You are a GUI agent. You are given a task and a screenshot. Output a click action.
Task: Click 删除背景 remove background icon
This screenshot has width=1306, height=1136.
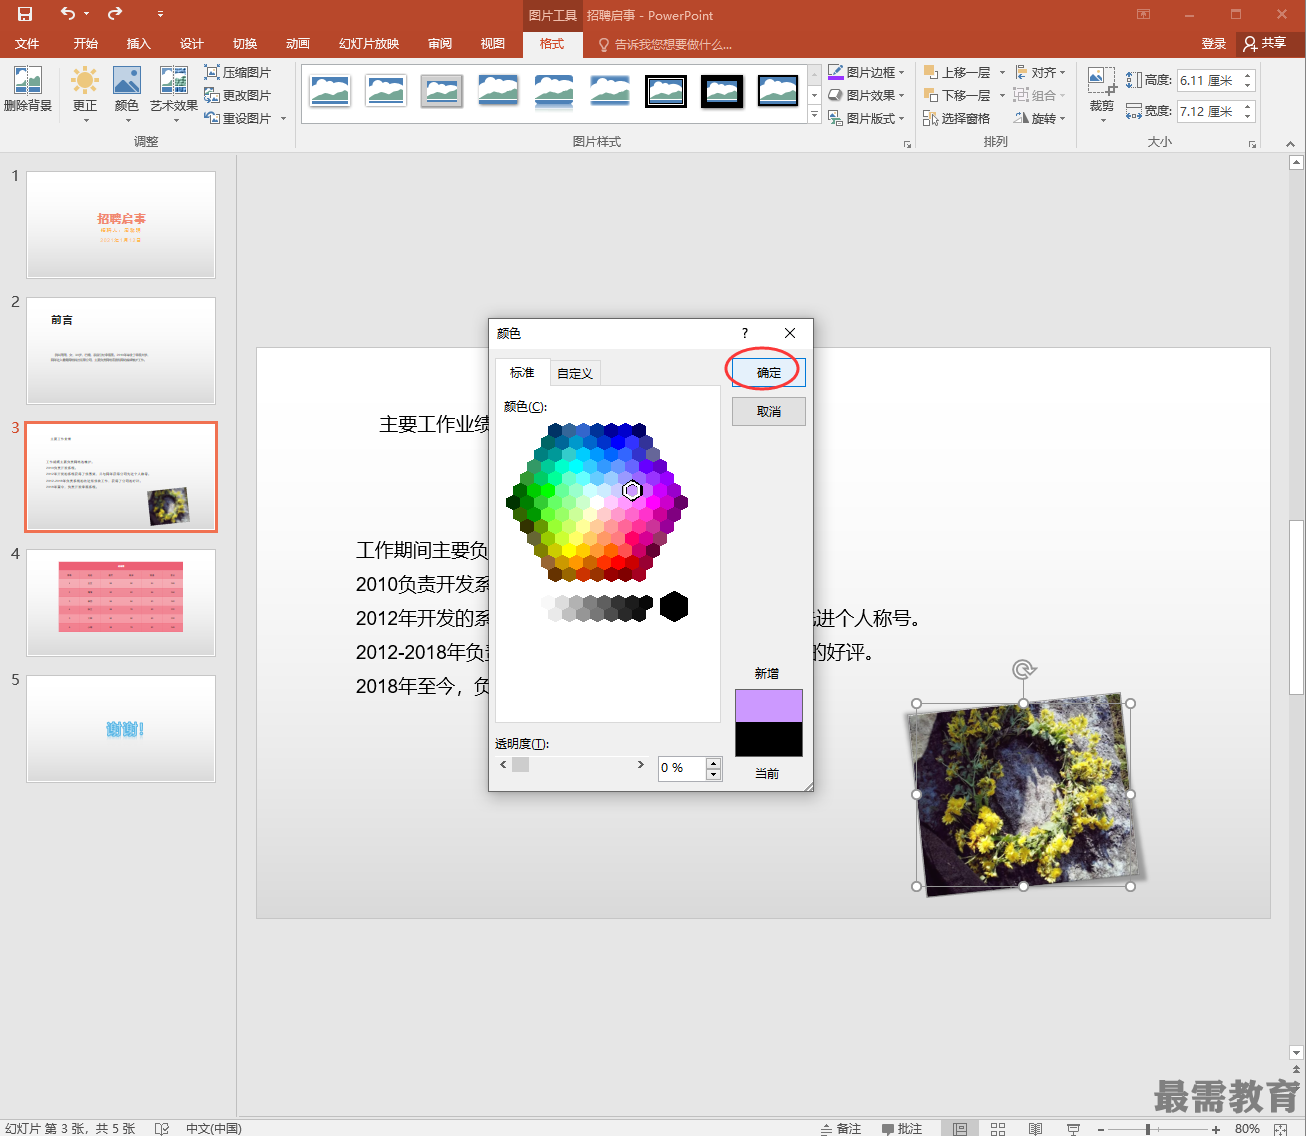pyautogui.click(x=28, y=90)
